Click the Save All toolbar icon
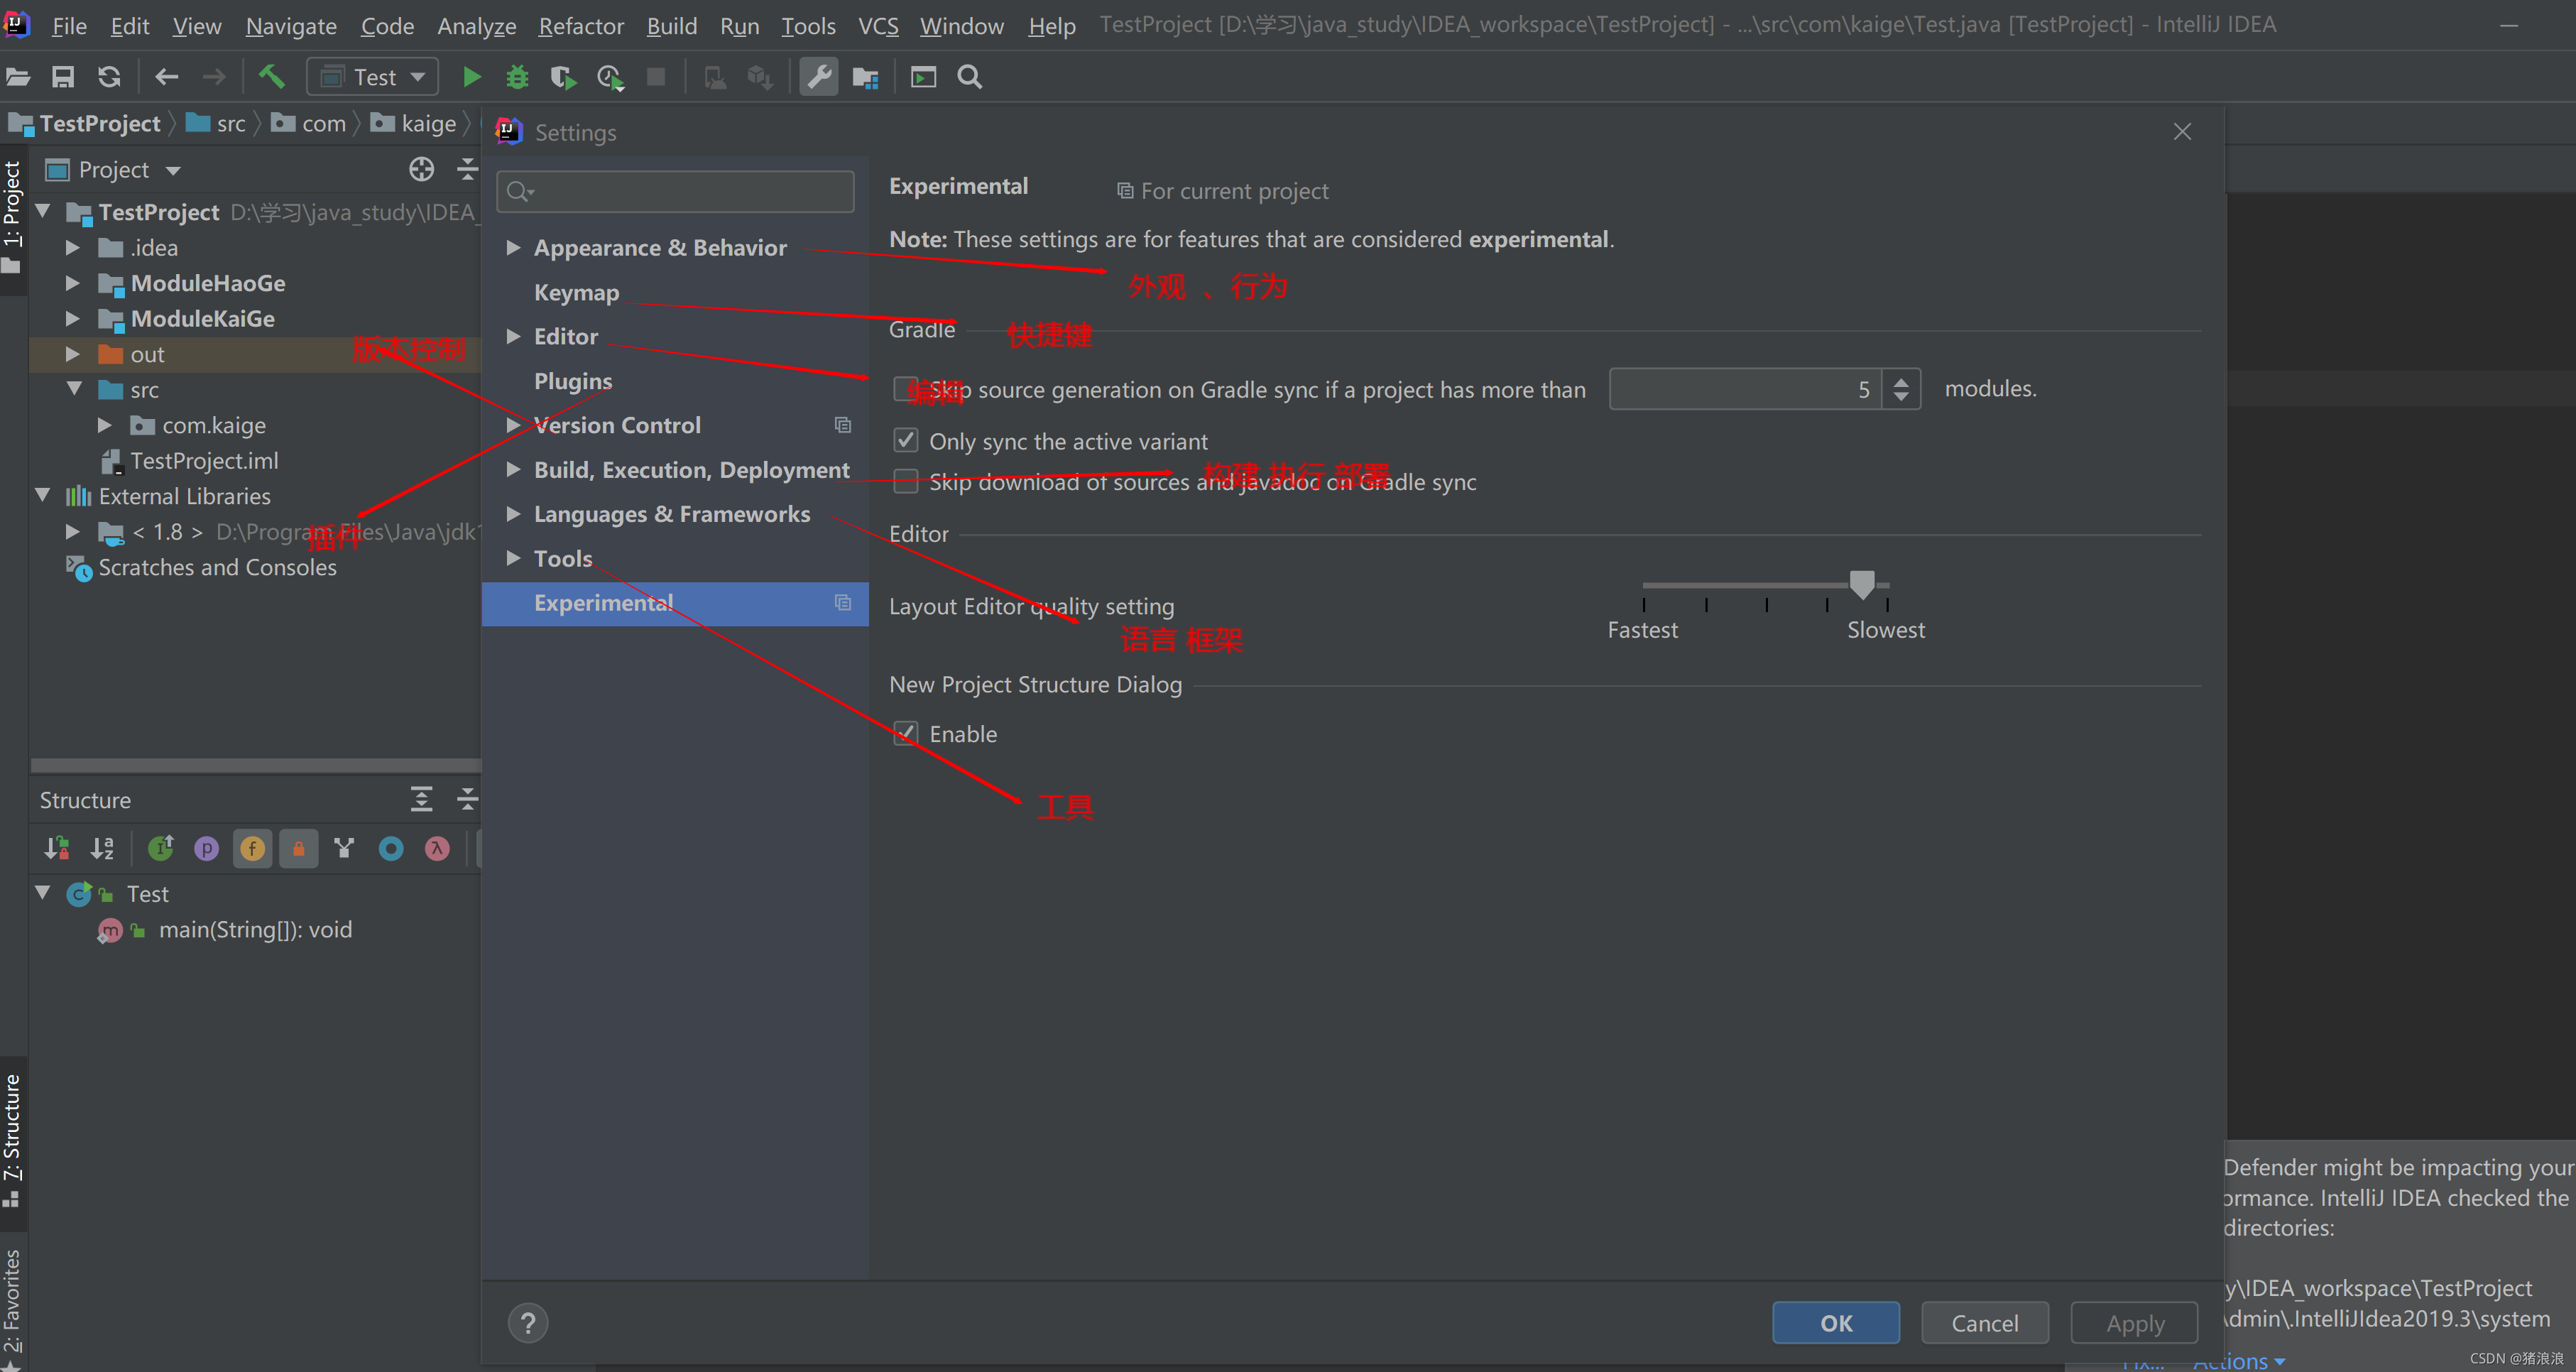The height and width of the screenshot is (1372, 2576). 63,77
